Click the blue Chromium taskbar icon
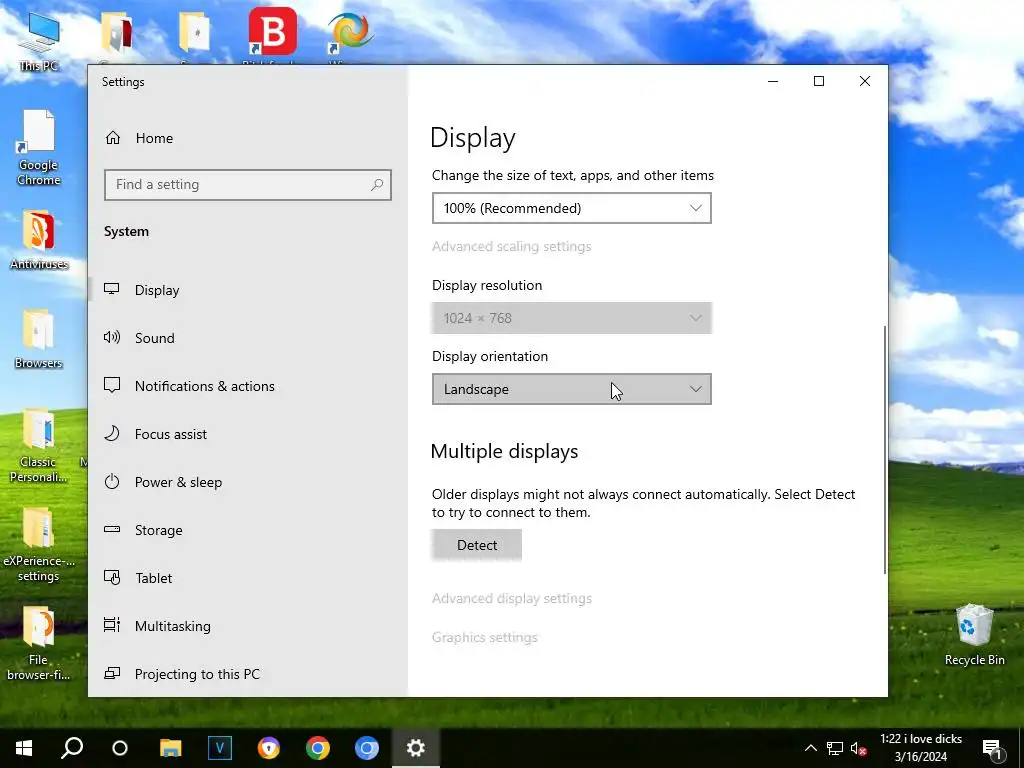 click(x=367, y=748)
